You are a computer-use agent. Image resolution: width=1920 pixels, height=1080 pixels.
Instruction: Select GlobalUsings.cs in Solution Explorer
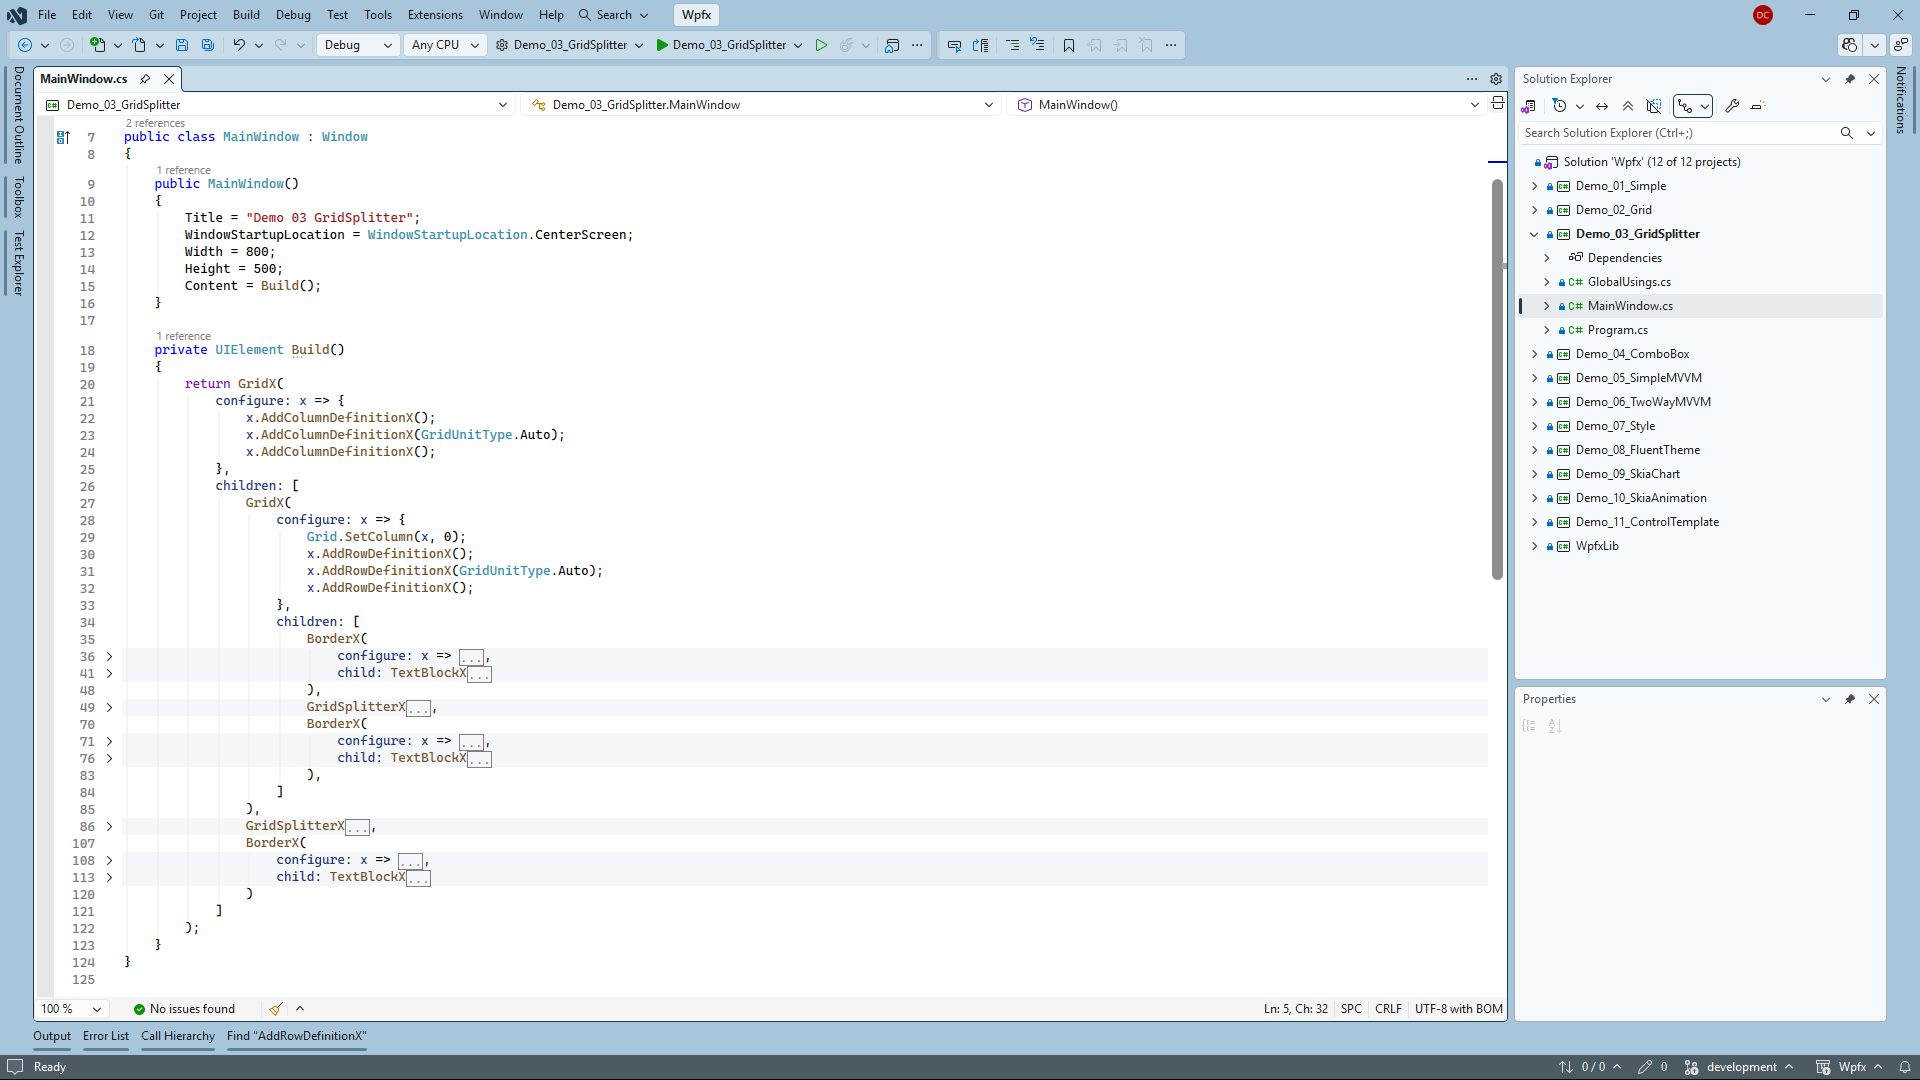click(1629, 282)
